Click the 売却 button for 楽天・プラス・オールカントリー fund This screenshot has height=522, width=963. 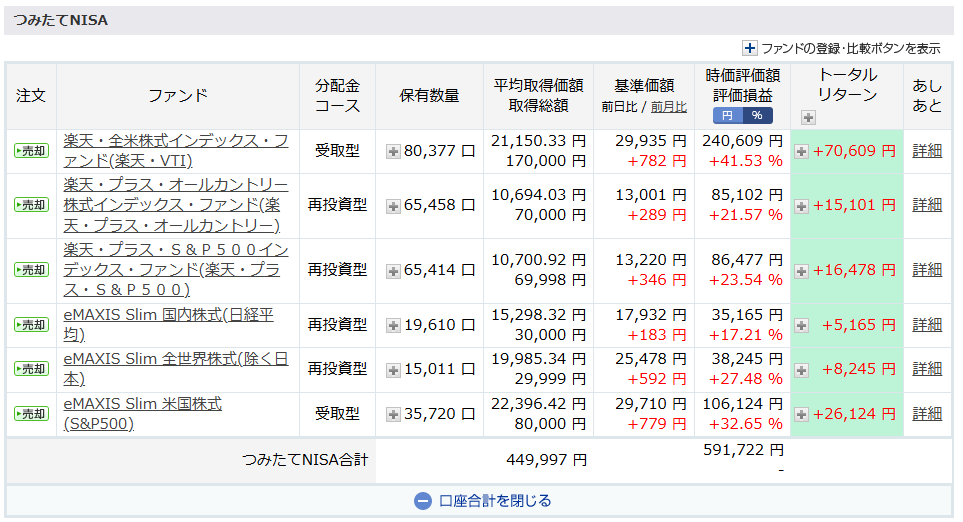(x=31, y=205)
